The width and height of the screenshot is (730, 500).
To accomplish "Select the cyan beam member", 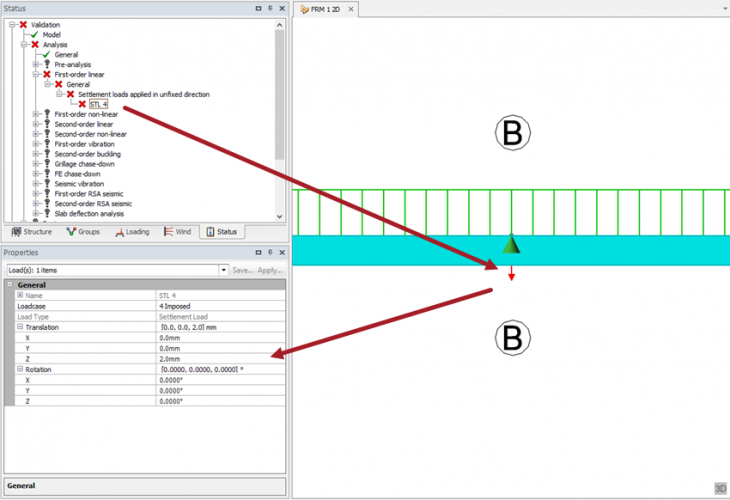I will click(511, 250).
